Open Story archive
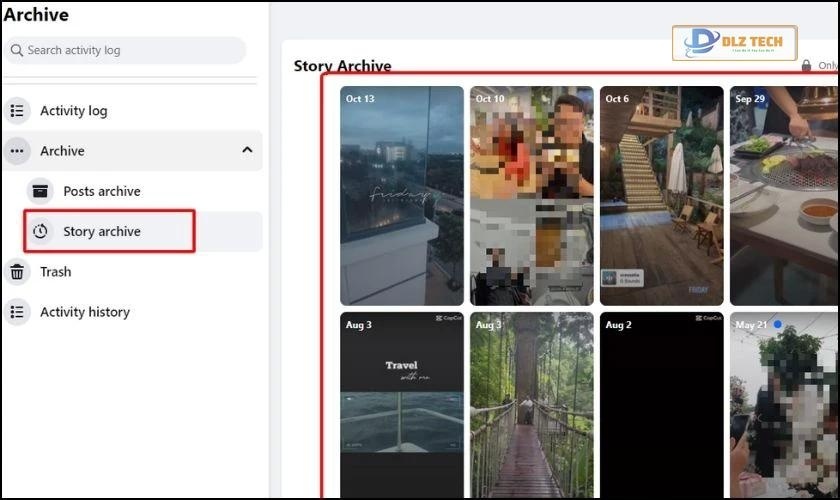Viewport: 840px width, 500px height. pos(144,232)
